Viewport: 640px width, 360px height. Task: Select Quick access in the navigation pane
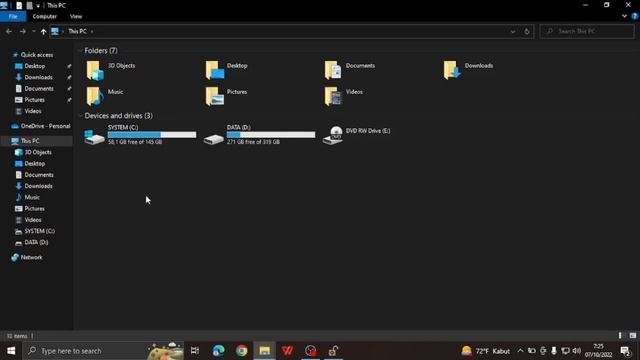(37, 55)
